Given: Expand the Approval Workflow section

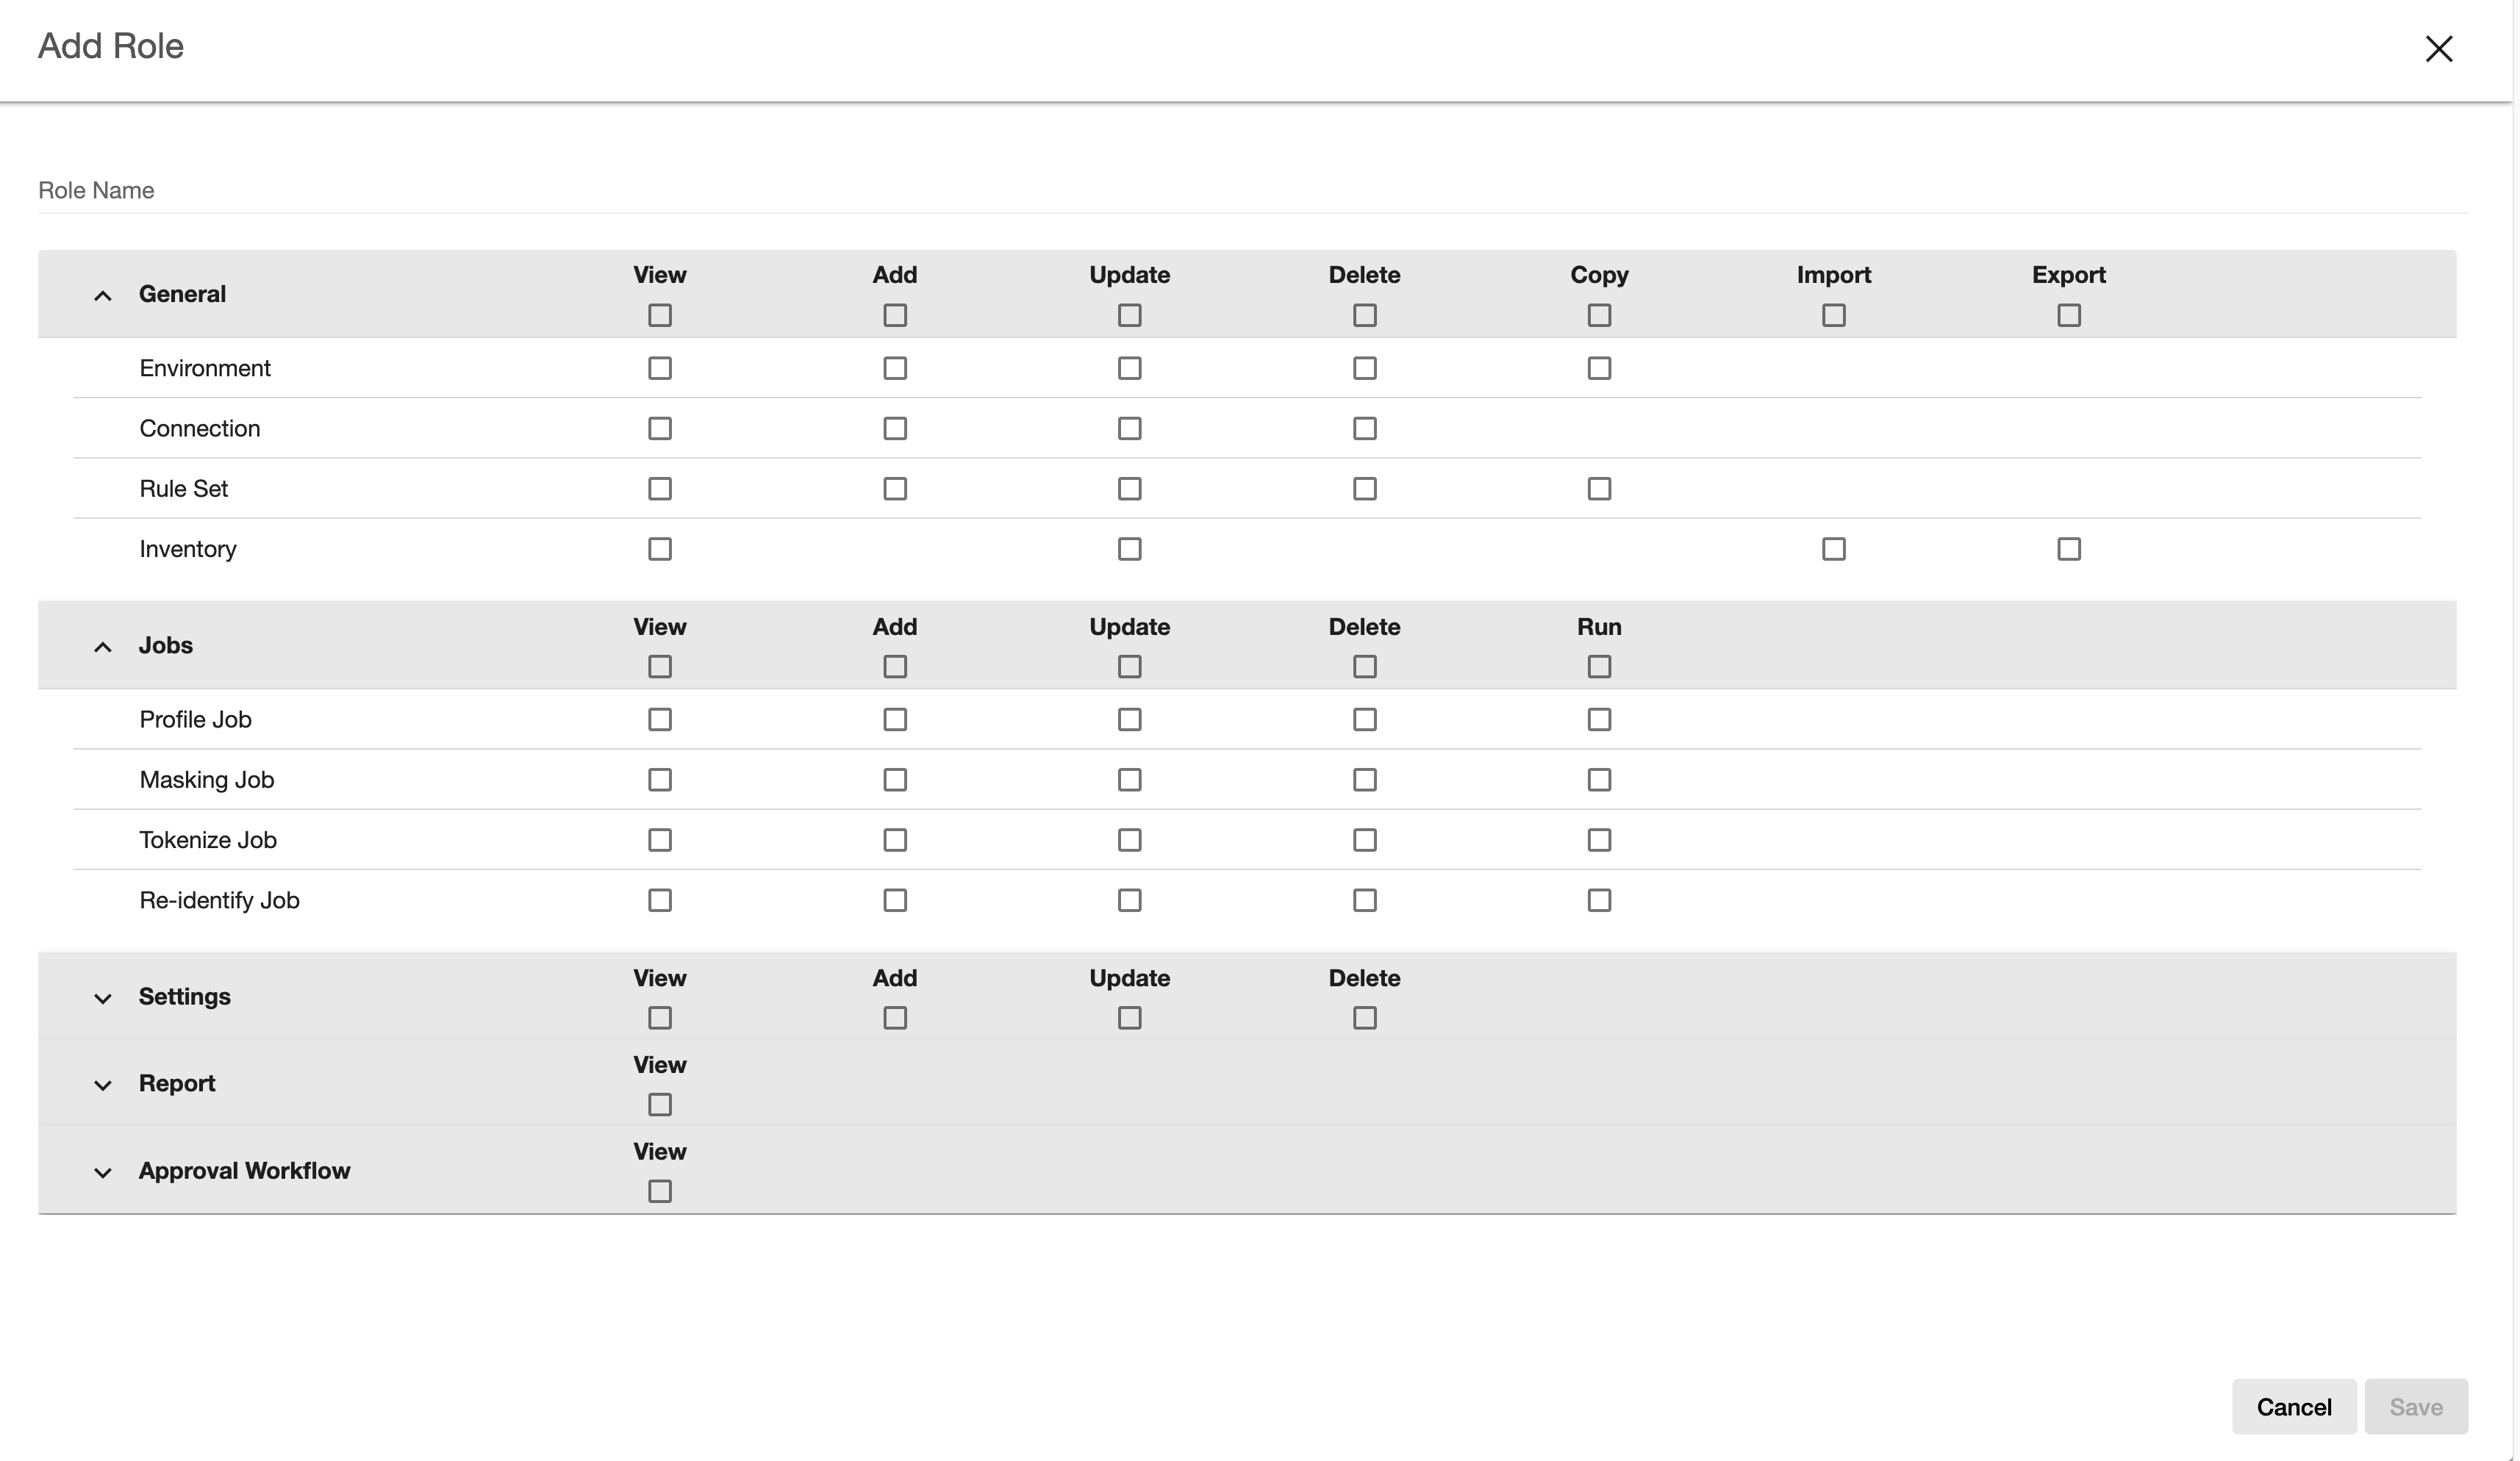Looking at the screenshot, I should click(102, 1172).
